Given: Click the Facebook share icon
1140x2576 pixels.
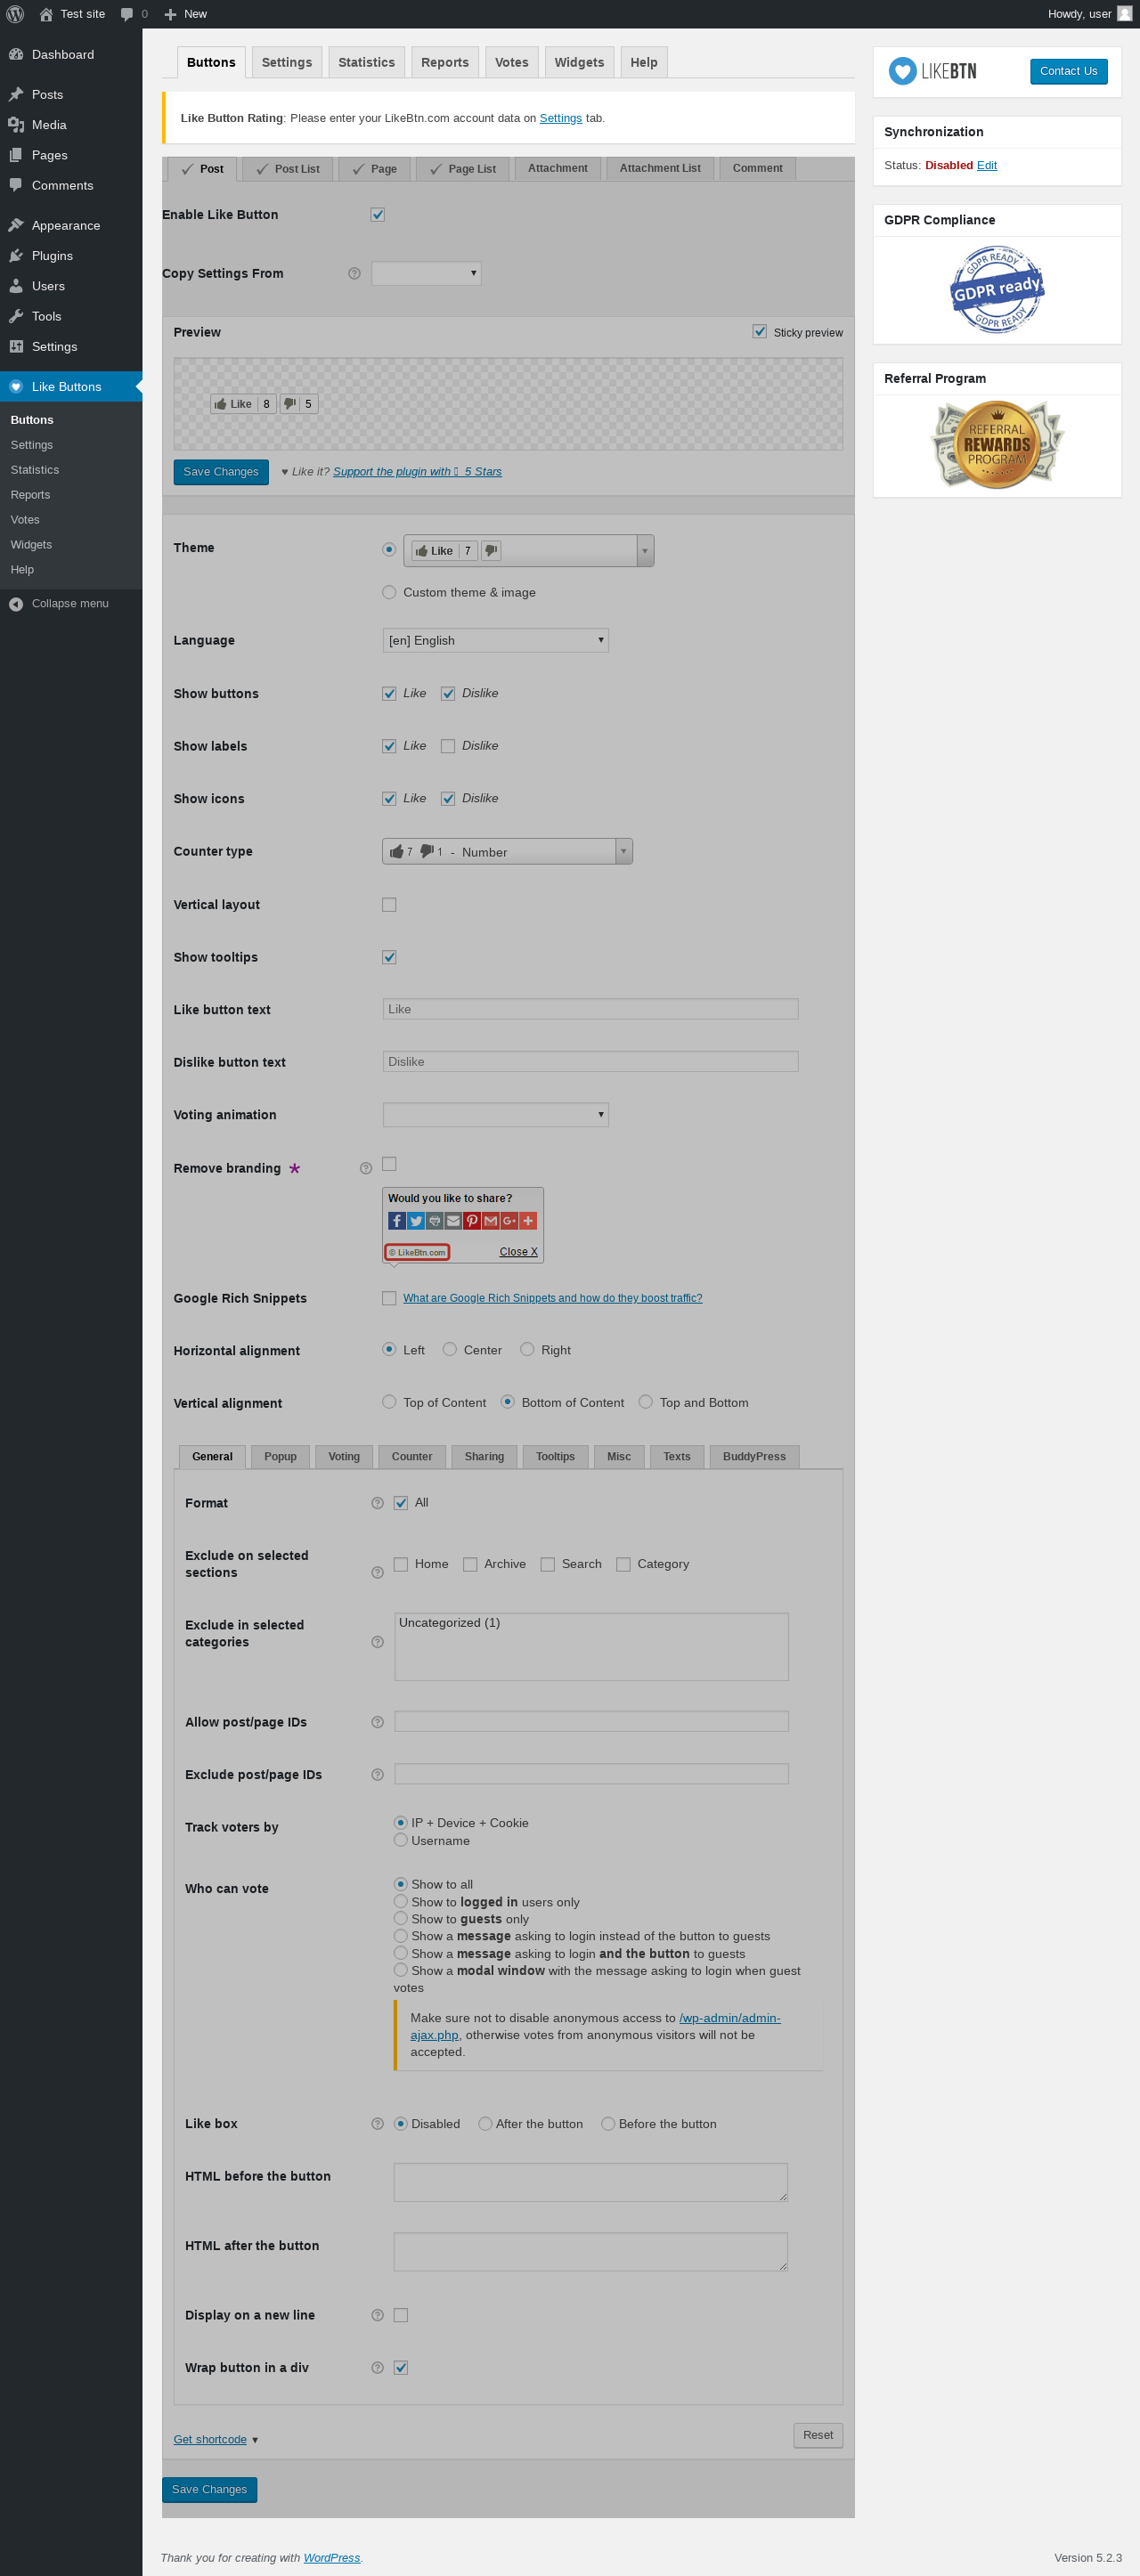Looking at the screenshot, I should (397, 1220).
